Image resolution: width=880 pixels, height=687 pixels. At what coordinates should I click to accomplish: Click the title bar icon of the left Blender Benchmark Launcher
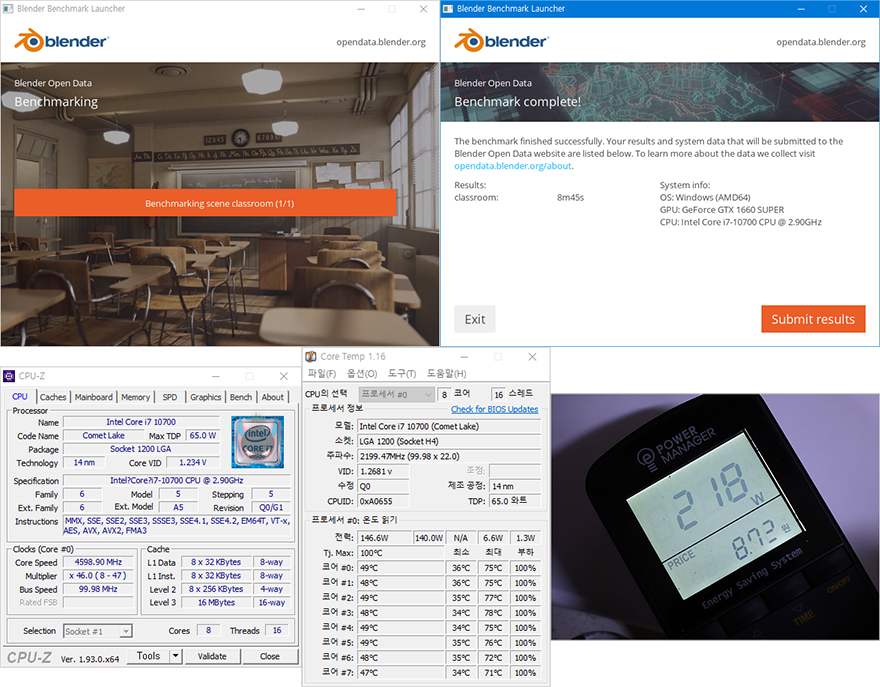(x=8, y=8)
